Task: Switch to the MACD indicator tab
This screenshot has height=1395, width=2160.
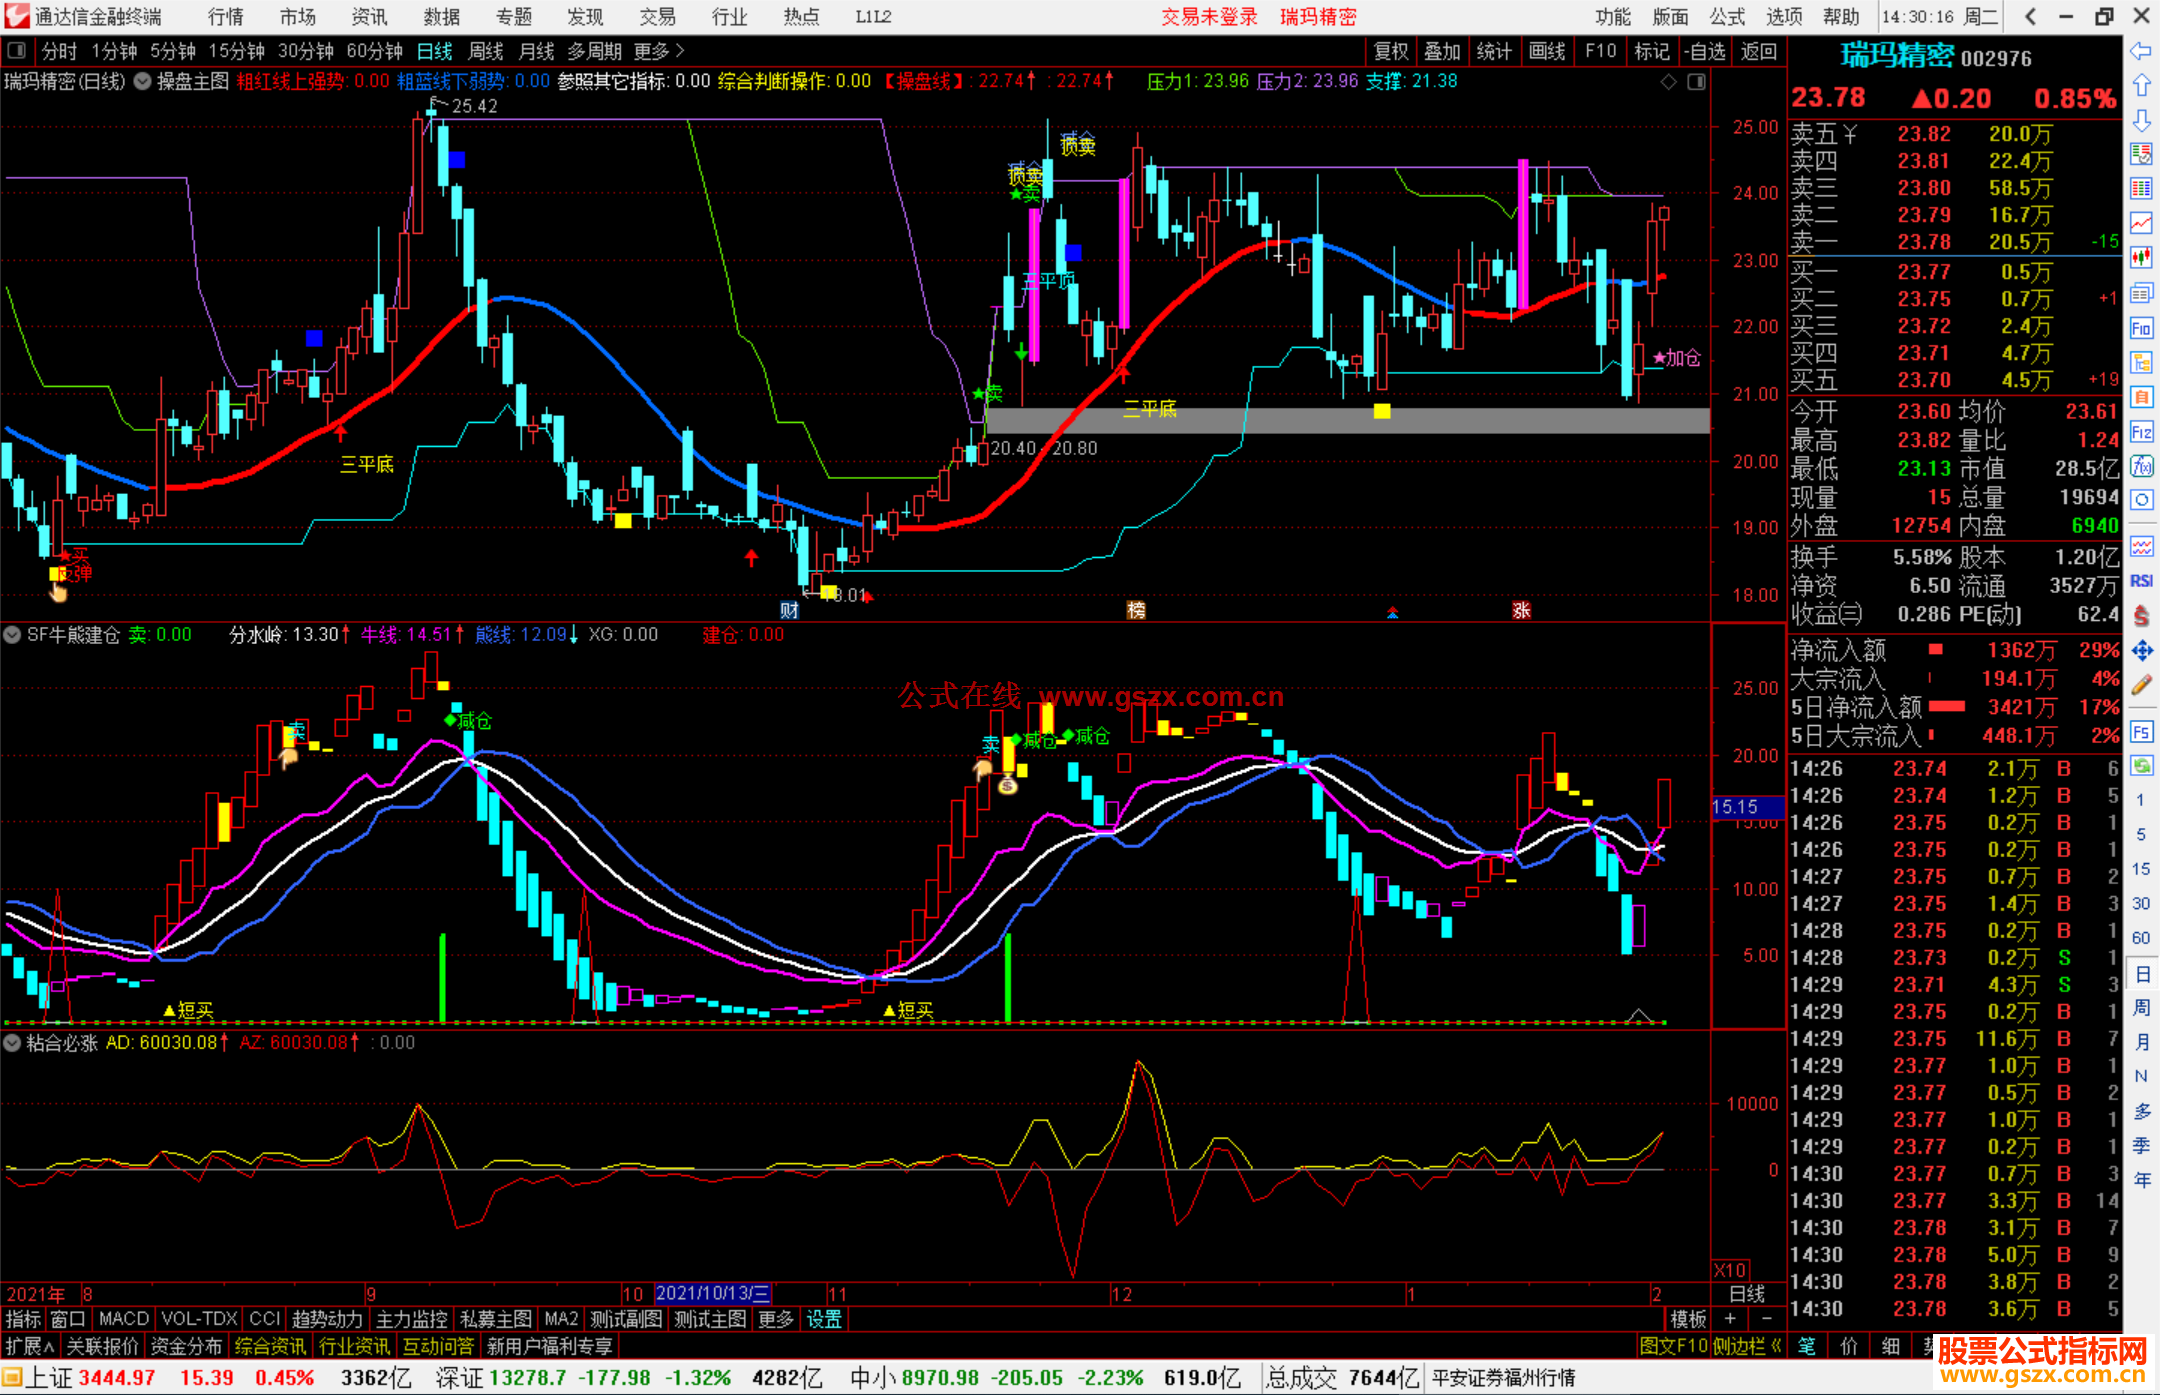Action: [x=124, y=1319]
